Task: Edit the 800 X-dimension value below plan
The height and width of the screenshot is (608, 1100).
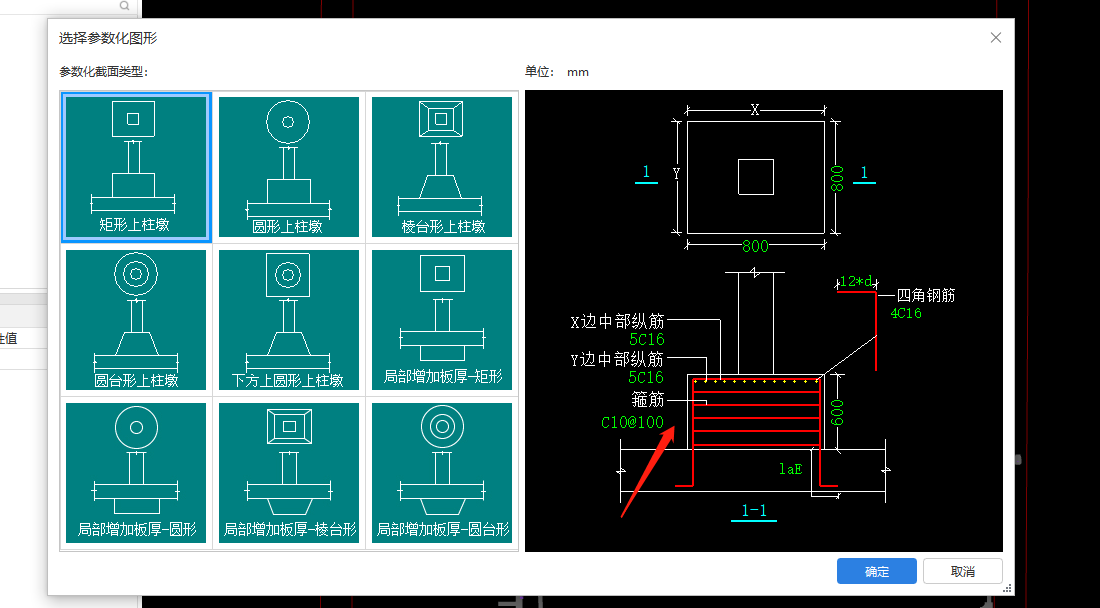Action: (756, 246)
